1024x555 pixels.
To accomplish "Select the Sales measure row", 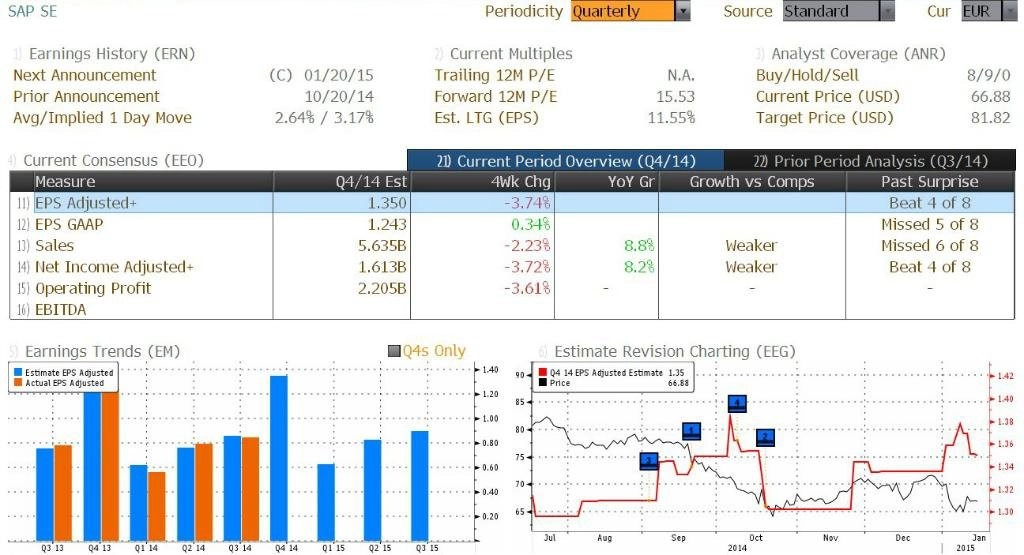I will (x=512, y=246).
